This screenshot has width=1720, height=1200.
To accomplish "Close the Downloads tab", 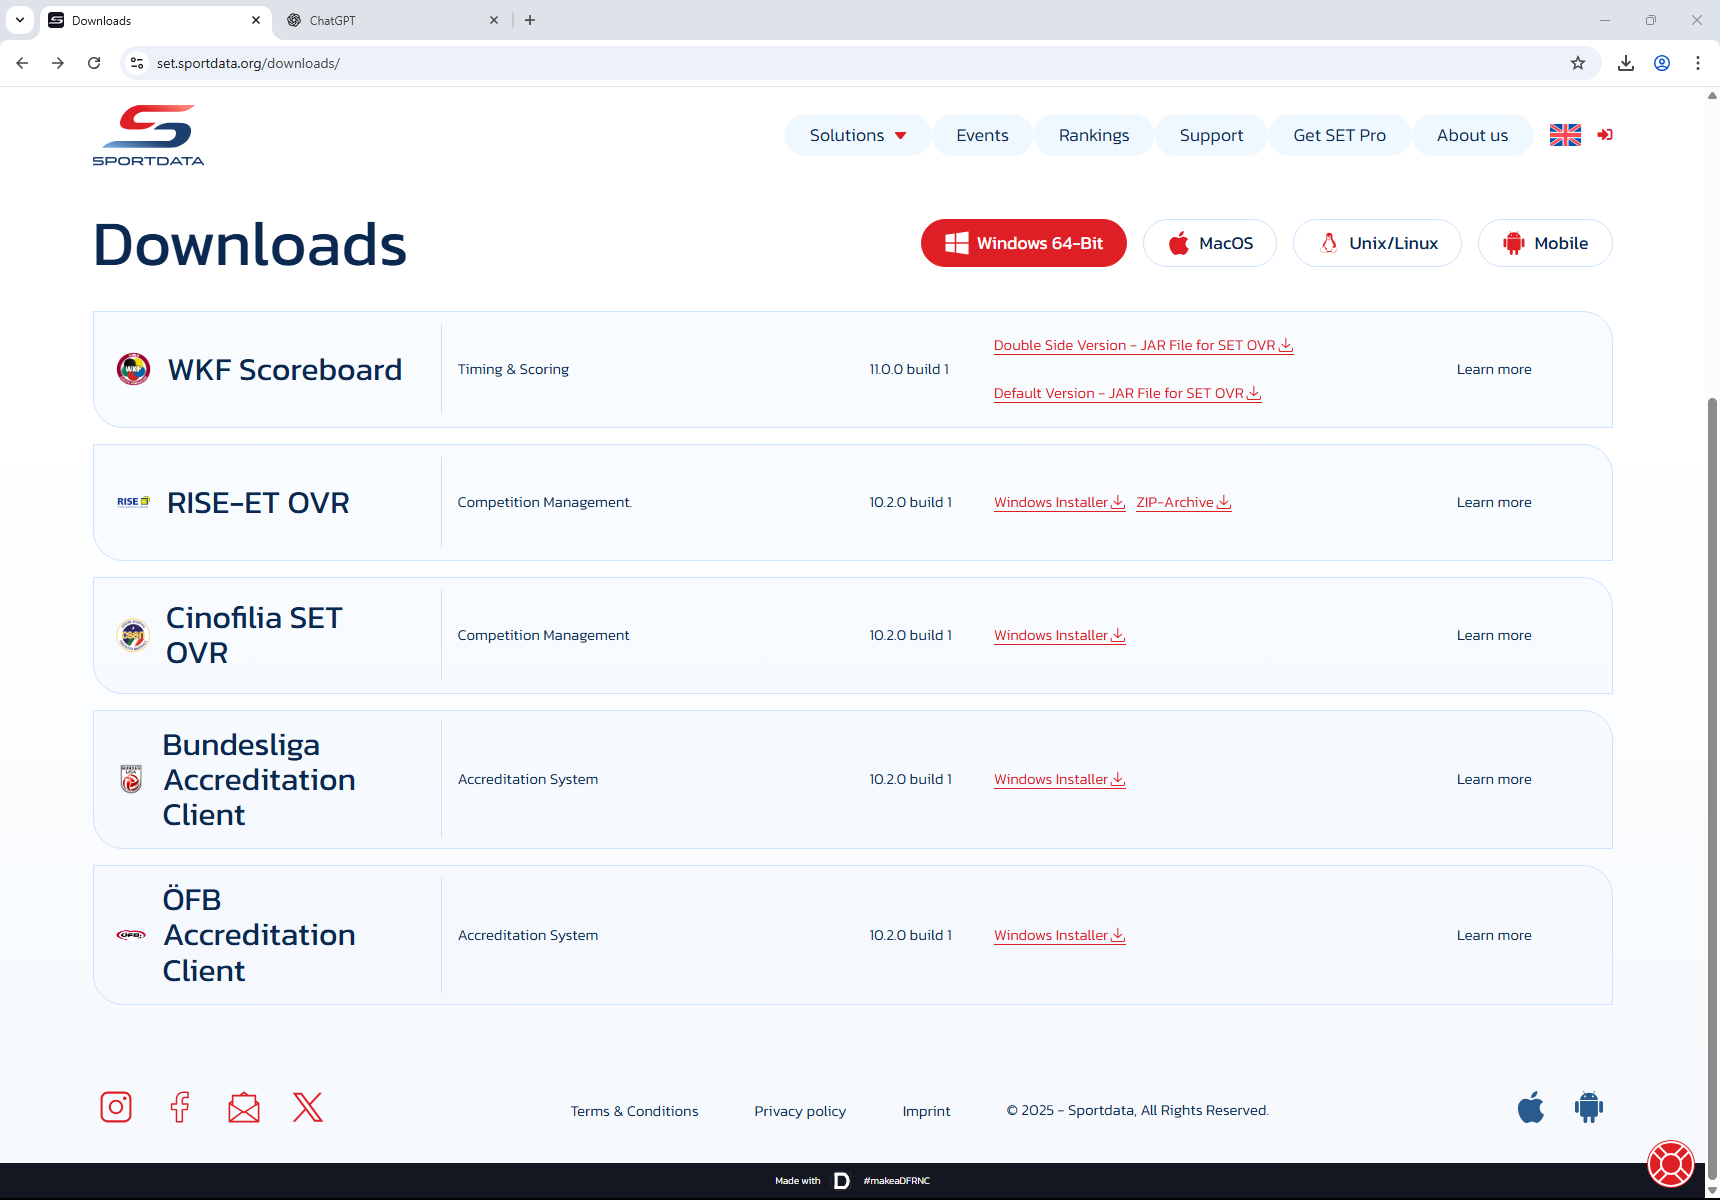I will (256, 20).
